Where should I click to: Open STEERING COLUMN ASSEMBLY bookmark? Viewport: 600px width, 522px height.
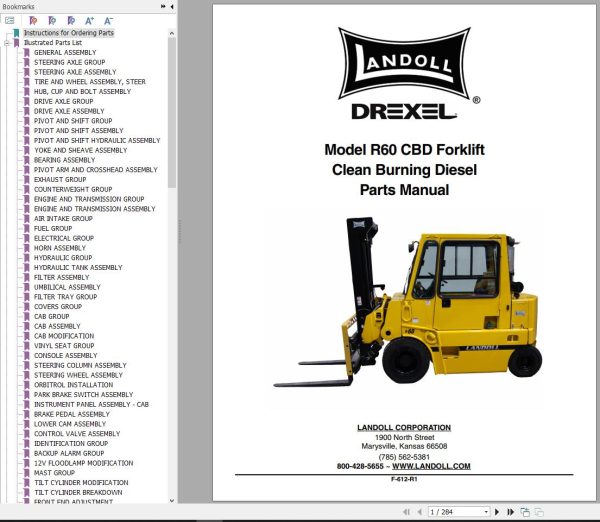80,365
